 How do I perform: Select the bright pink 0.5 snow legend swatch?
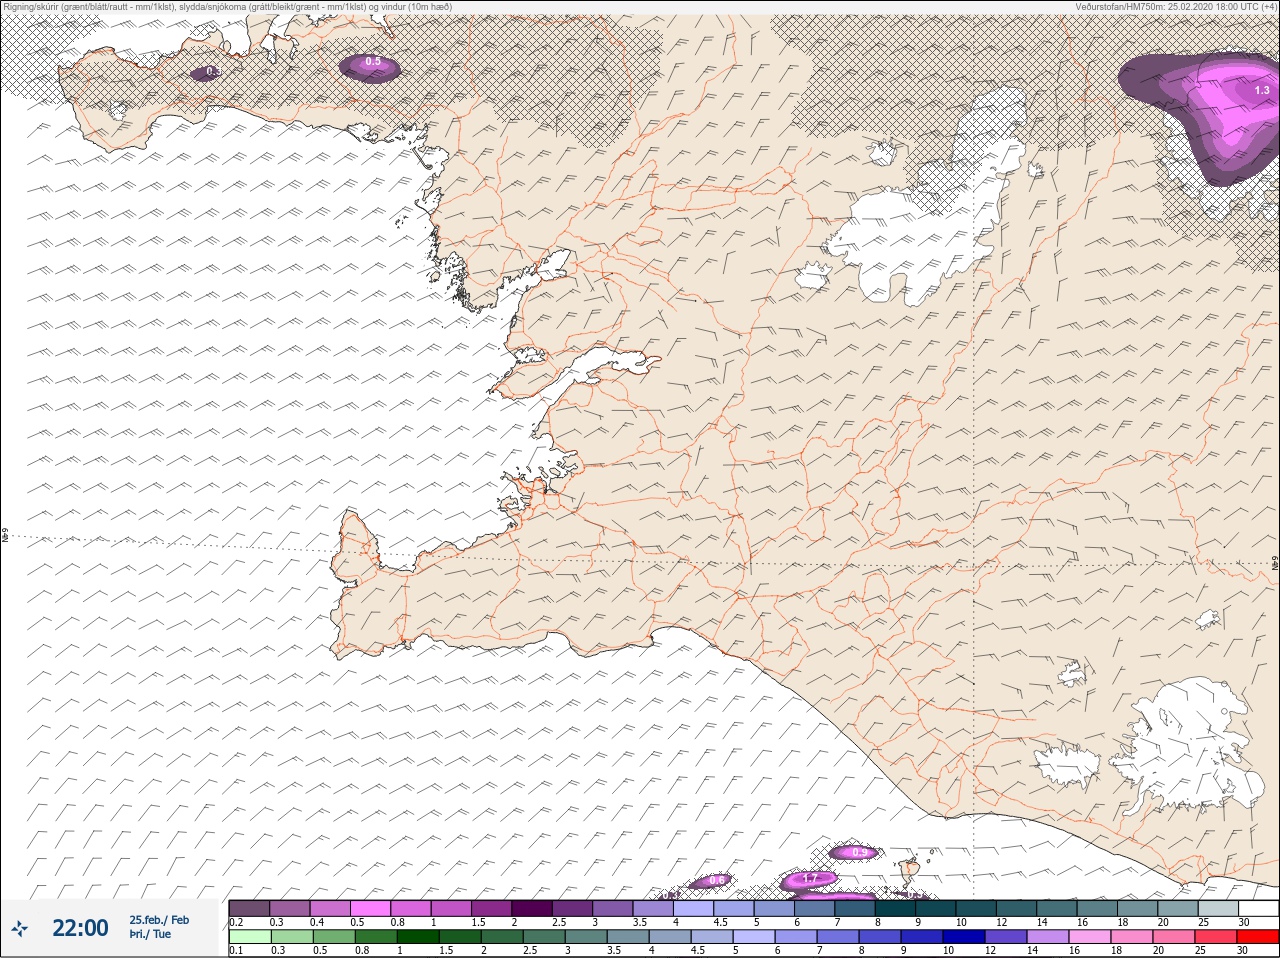(370, 908)
